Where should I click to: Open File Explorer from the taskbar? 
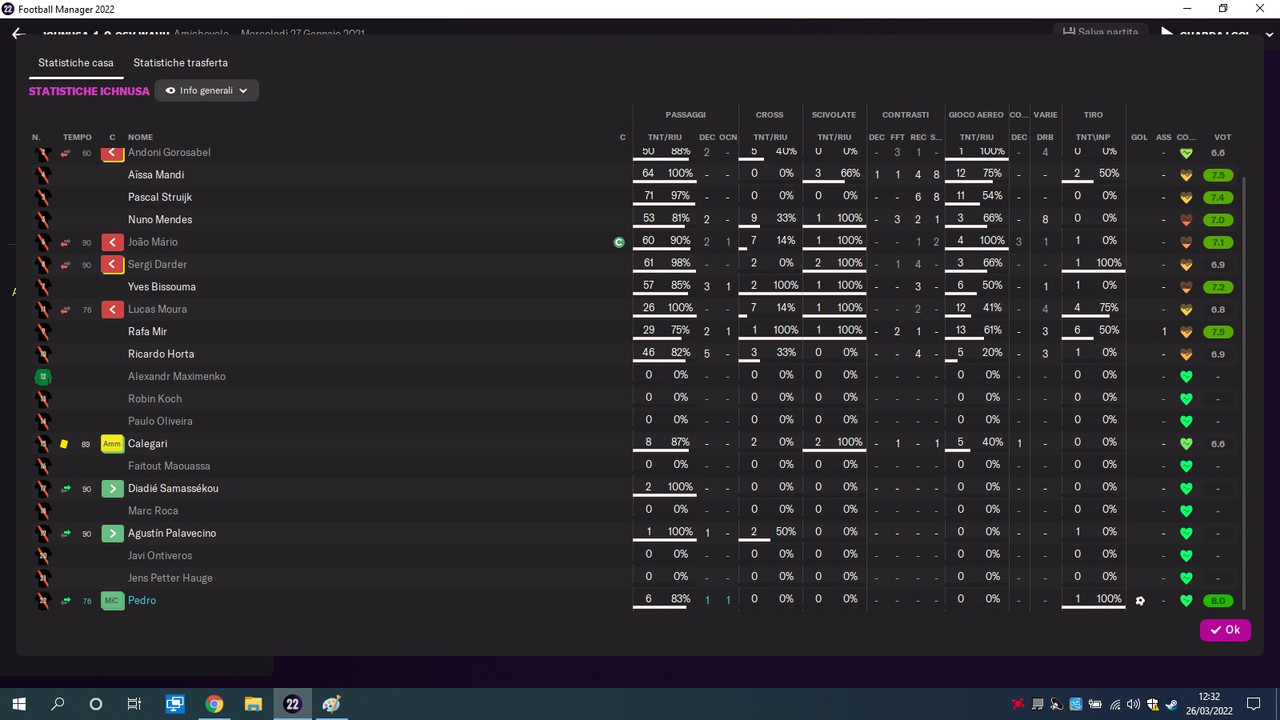point(253,704)
